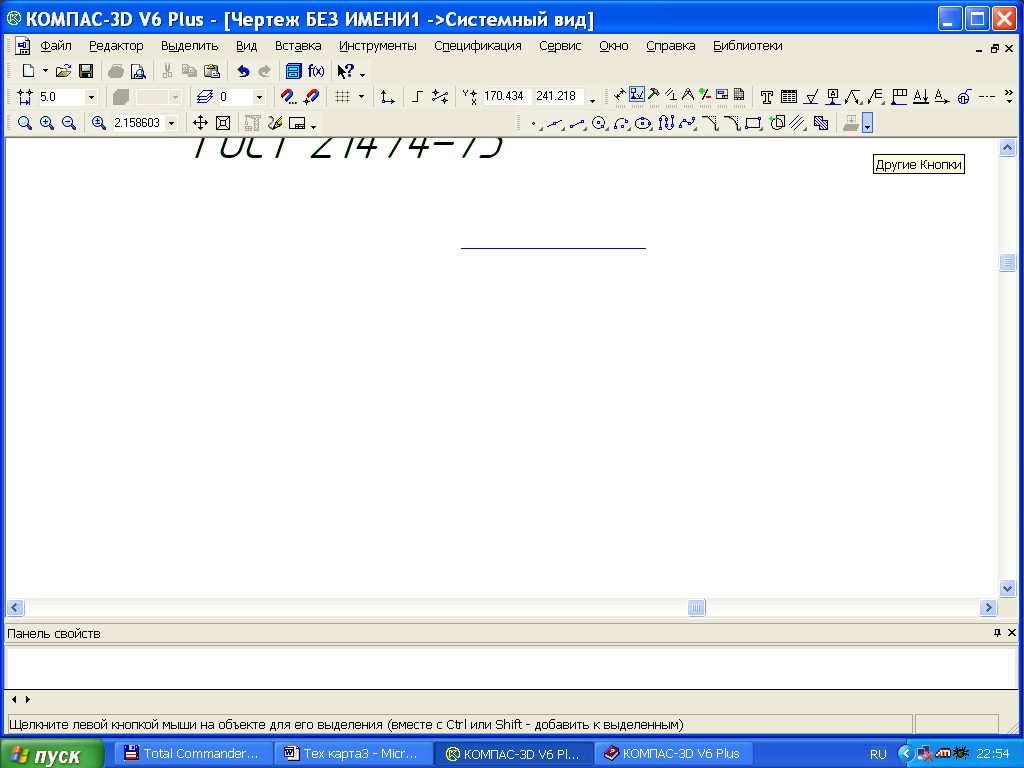Viewport: 1024px width, 768px height.
Task: Show the whole drawing (fit all)
Action: pyautogui.click(x=223, y=123)
